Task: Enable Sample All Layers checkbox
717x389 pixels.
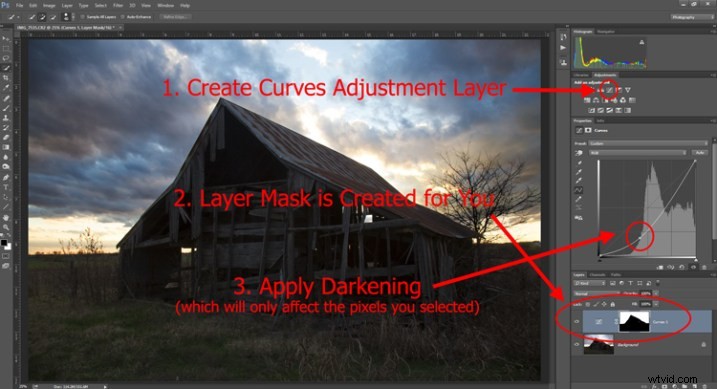Action: coord(83,17)
